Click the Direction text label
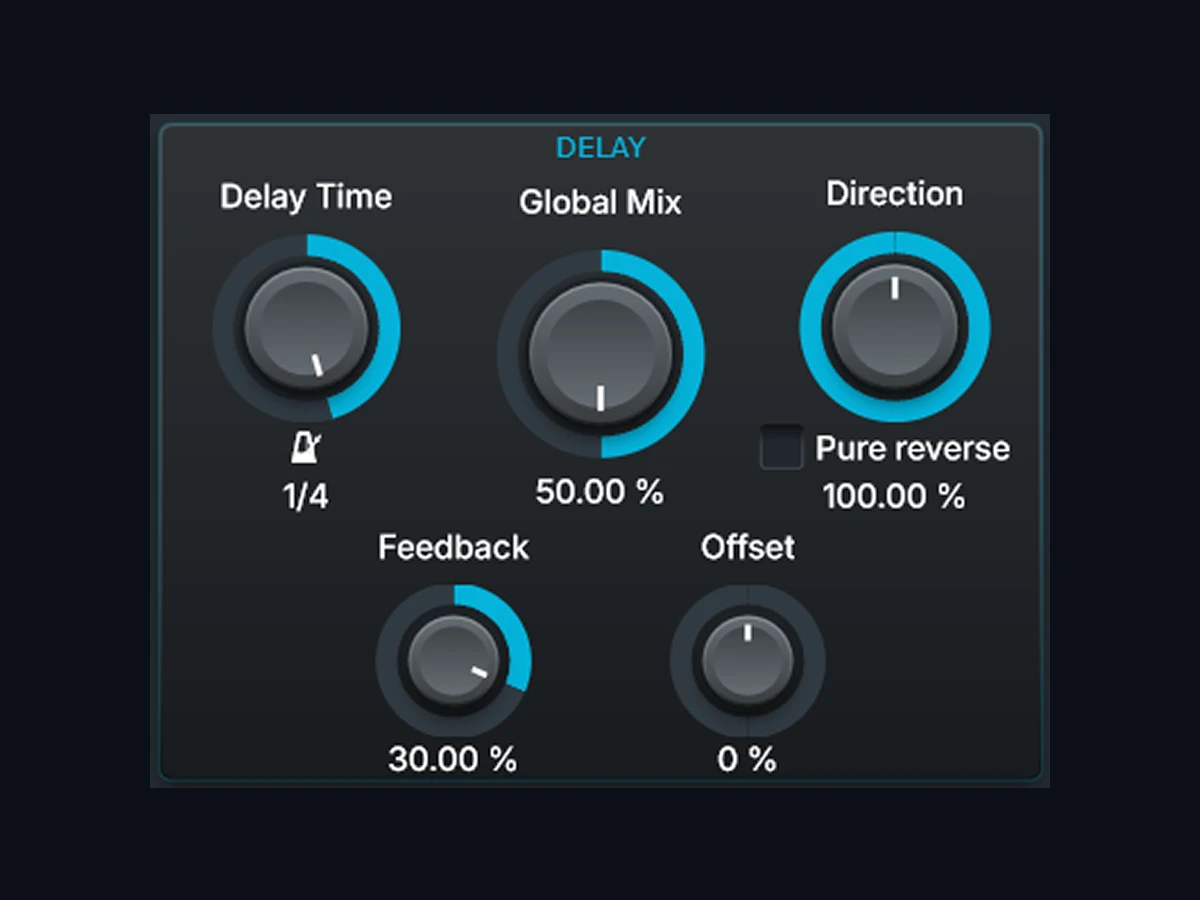Screen dimensions: 1200x900 click(895, 194)
